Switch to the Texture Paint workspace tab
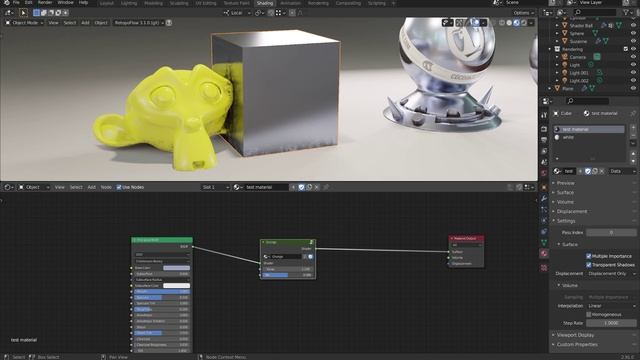640x360 pixels. [x=236, y=3]
